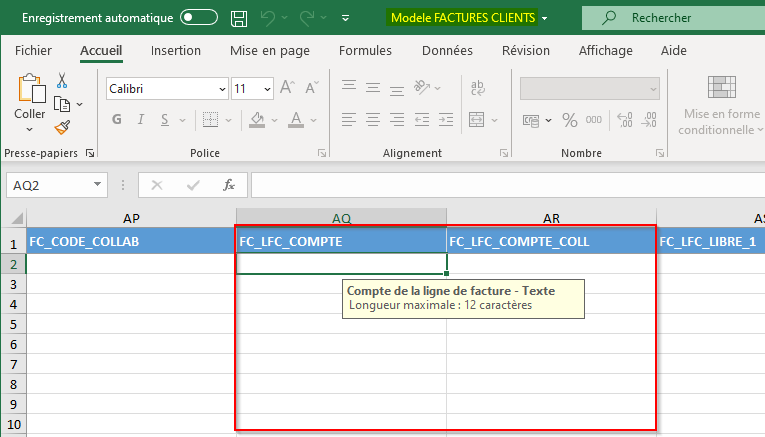Toggle italic with the I button
The height and width of the screenshot is (437, 765).
pos(141,119)
